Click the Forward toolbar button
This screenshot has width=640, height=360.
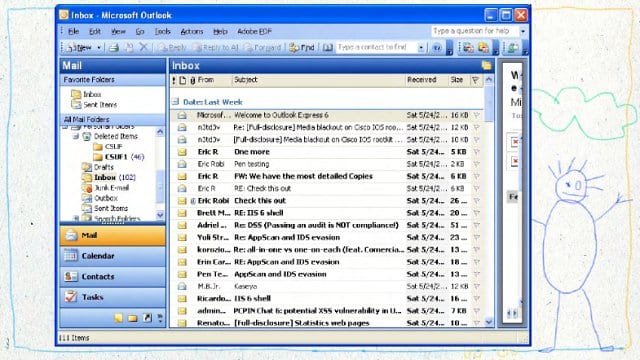[262, 48]
